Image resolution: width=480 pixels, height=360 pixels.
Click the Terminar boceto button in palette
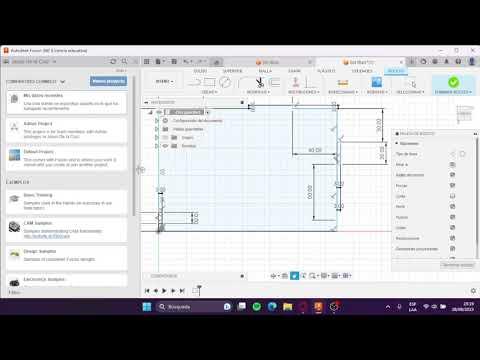[x=458, y=265]
